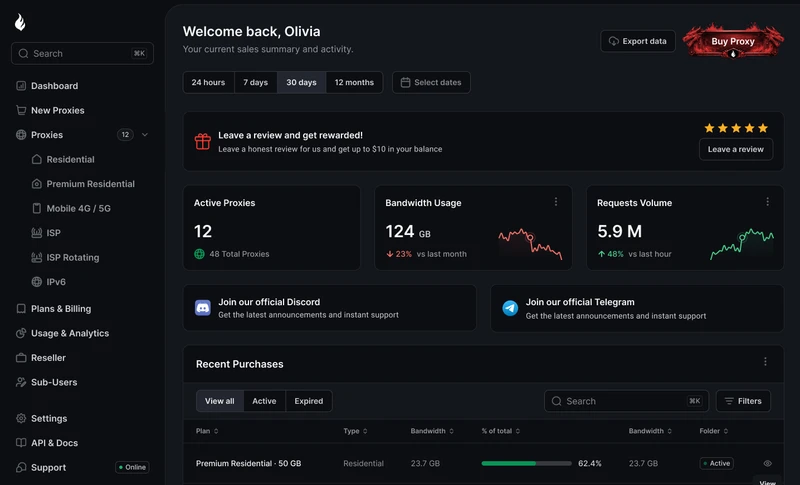Open Support in sidebar
The image size is (800, 485).
click(48, 467)
